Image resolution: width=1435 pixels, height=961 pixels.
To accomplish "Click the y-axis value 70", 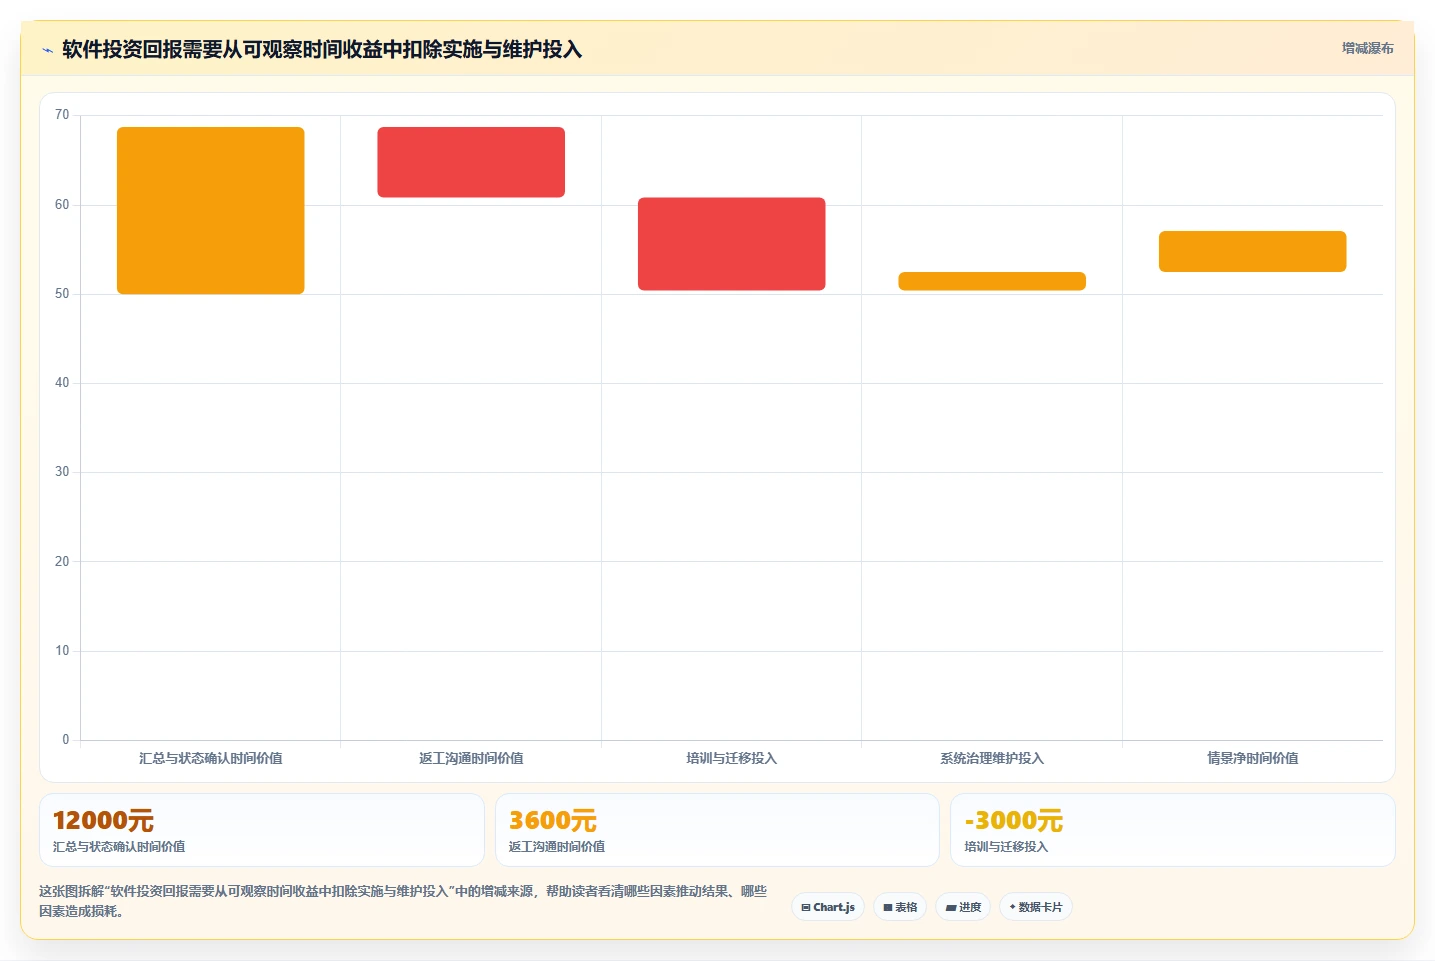I will (x=62, y=115).
